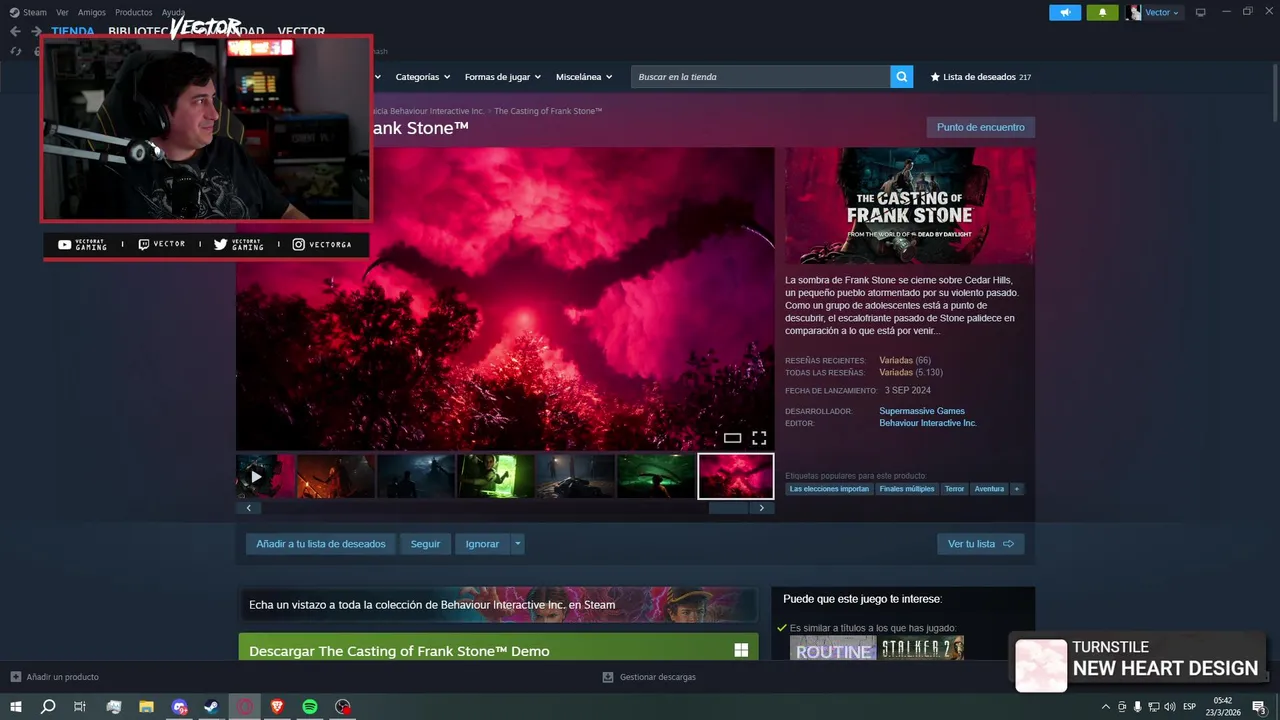Screen dimensions: 1280x720
Task: Open the Windows Start menu
Action: [x=16, y=707]
